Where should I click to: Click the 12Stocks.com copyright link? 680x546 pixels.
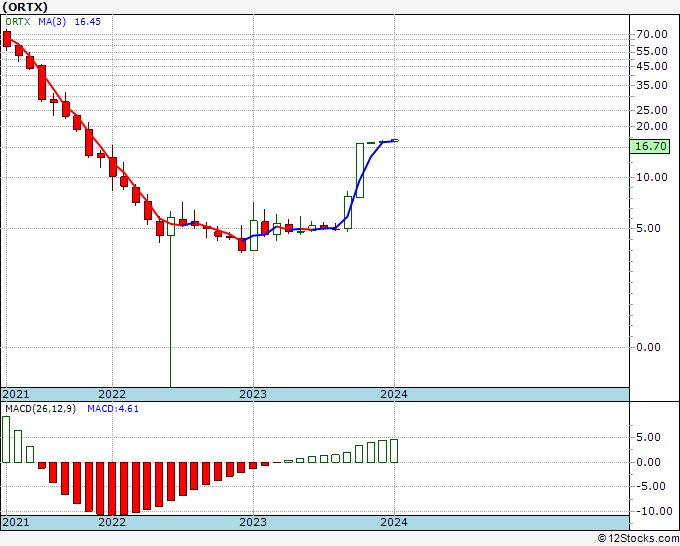coord(638,538)
